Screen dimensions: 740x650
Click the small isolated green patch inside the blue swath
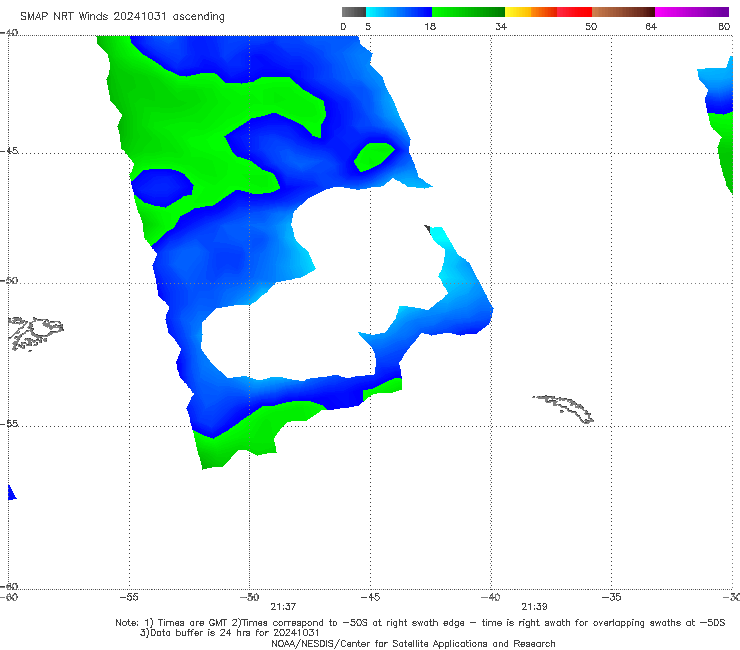tap(374, 156)
